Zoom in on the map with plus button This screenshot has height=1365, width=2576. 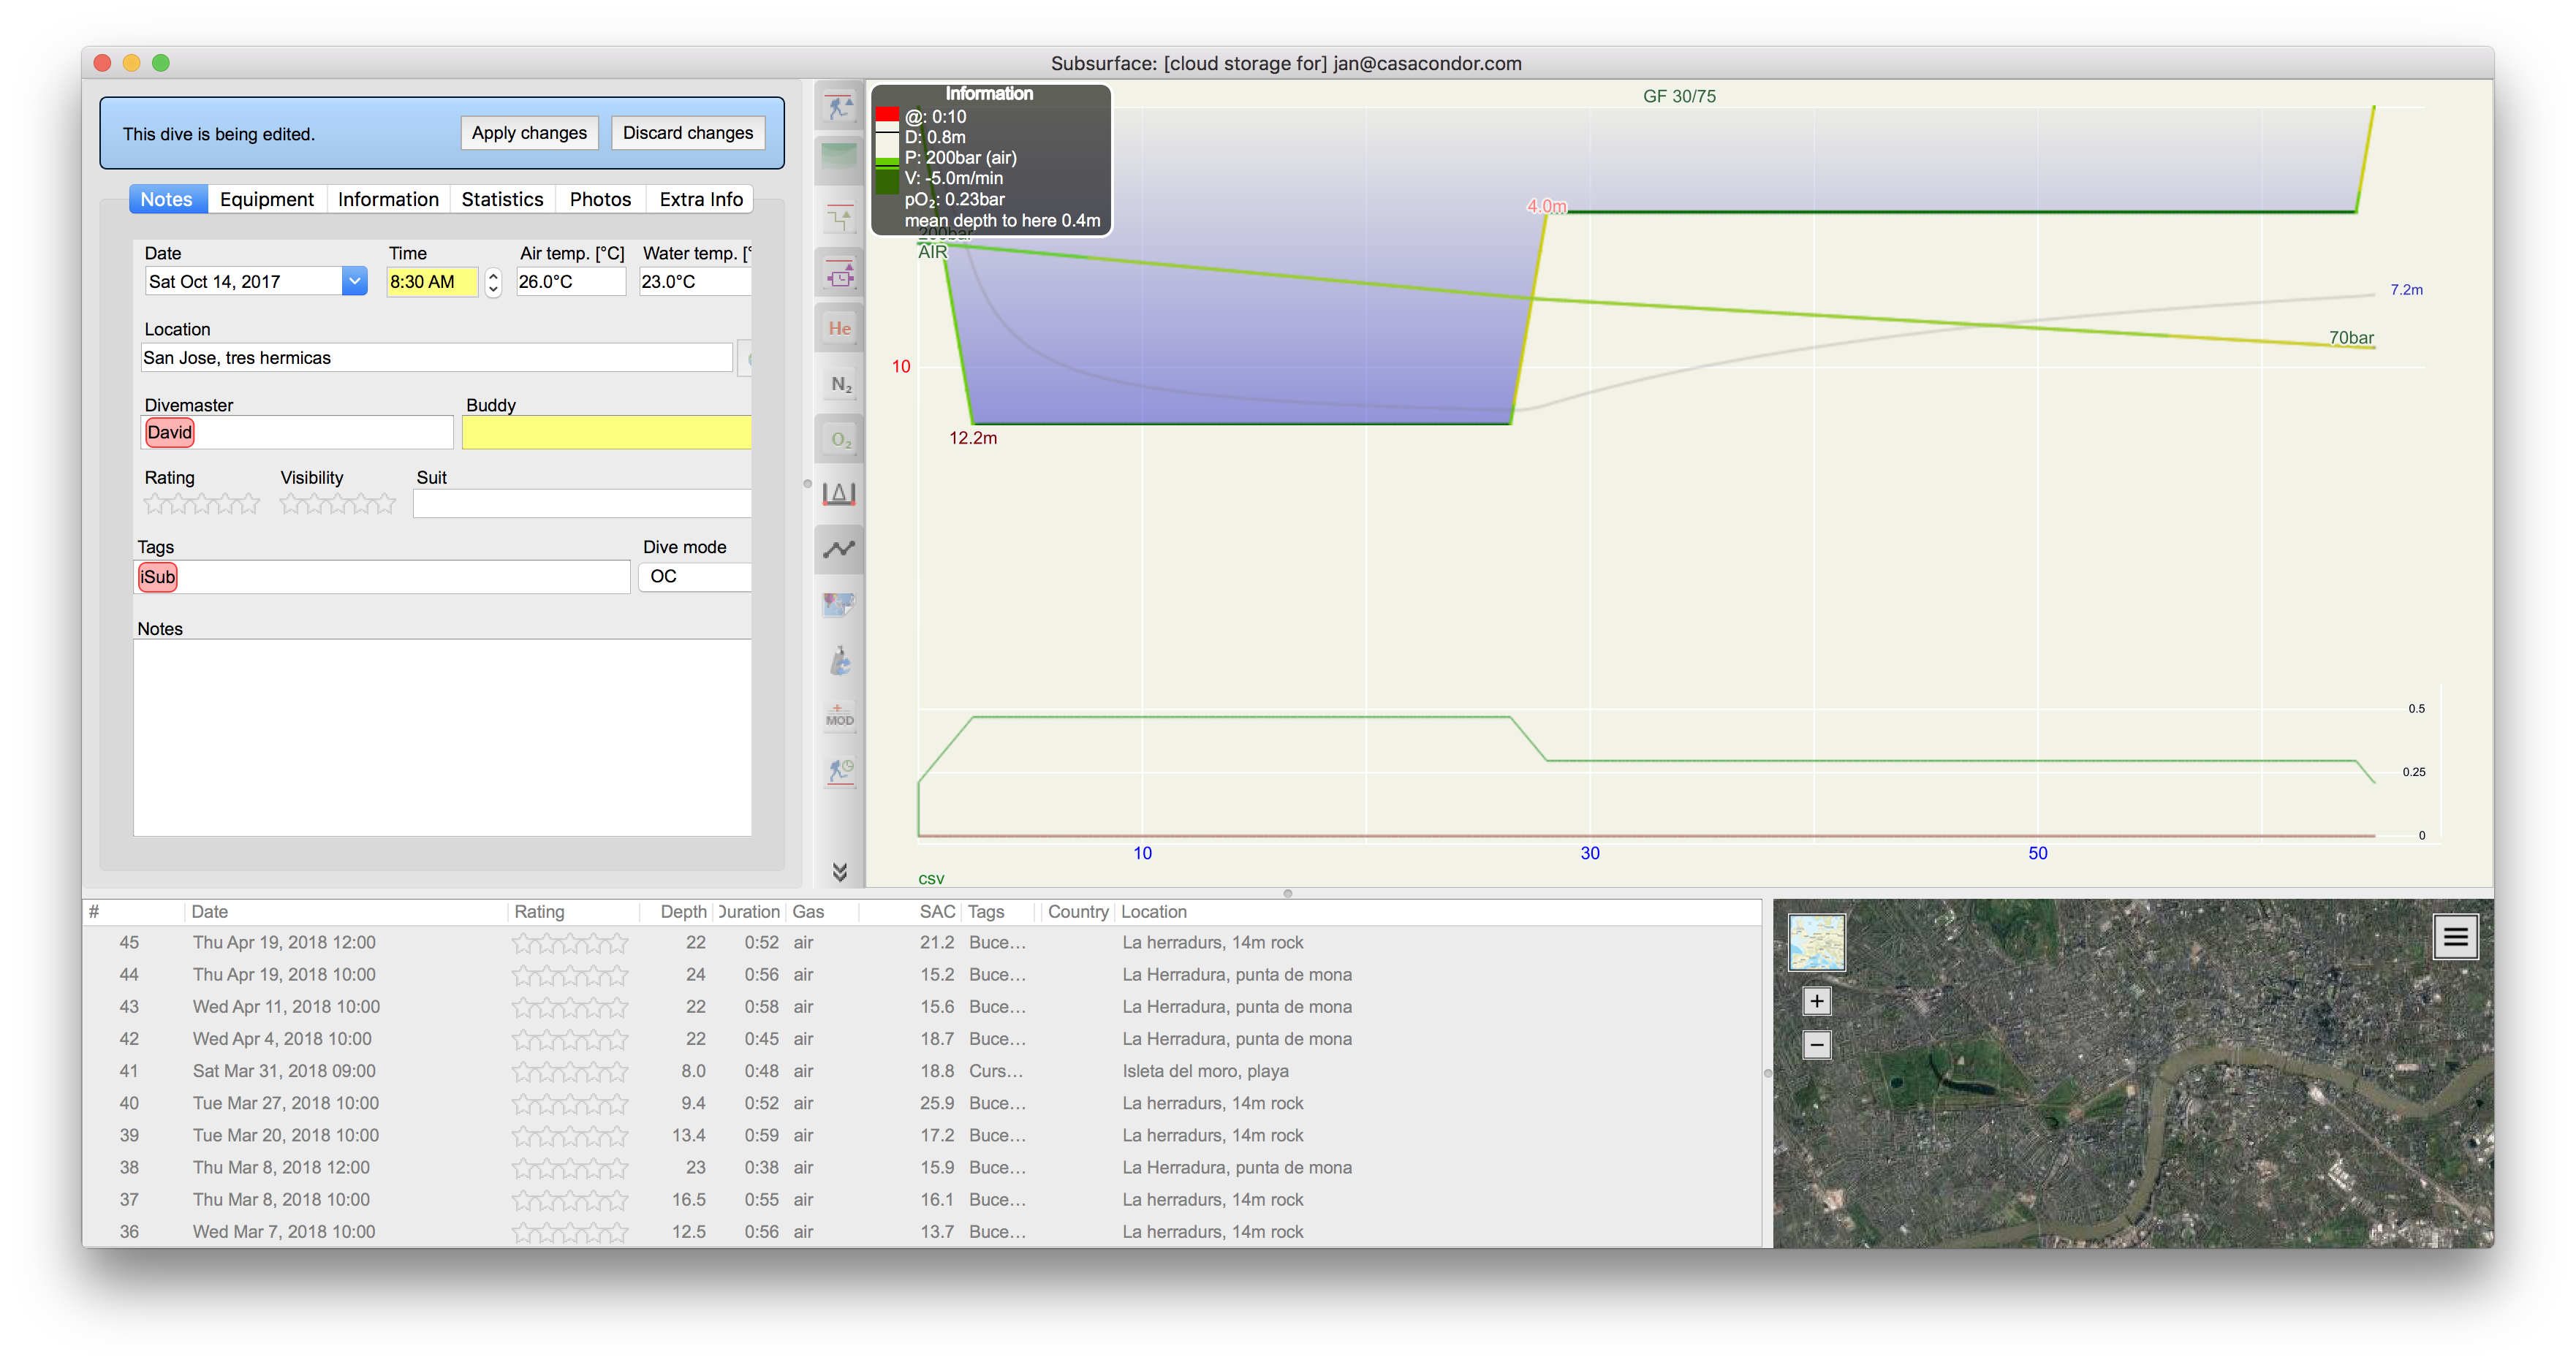(1816, 1000)
